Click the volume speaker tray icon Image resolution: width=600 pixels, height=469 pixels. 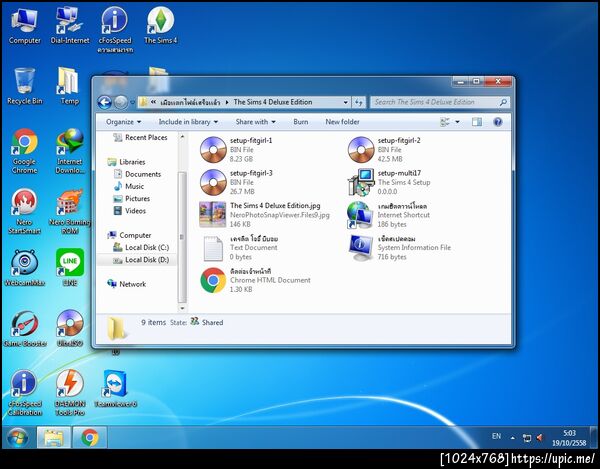[x=540, y=438]
